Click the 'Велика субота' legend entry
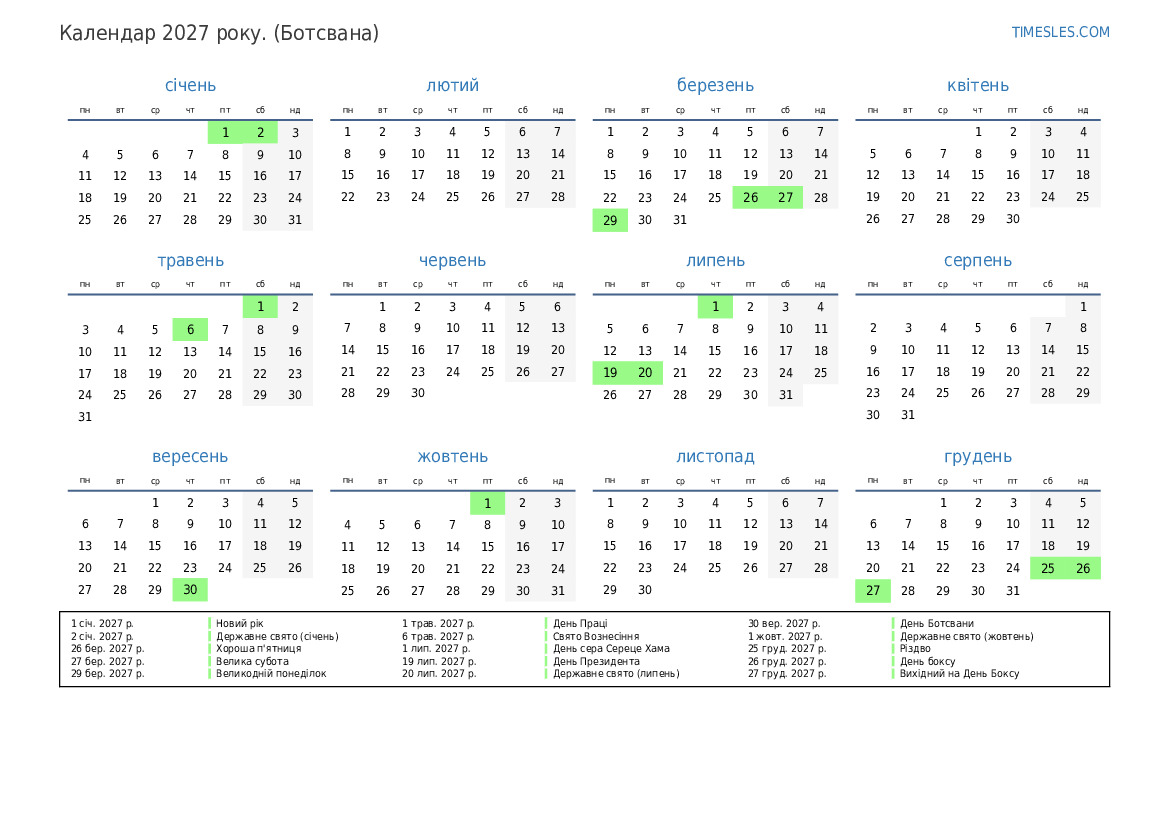The width and height of the screenshot is (1169, 827). coord(252,661)
